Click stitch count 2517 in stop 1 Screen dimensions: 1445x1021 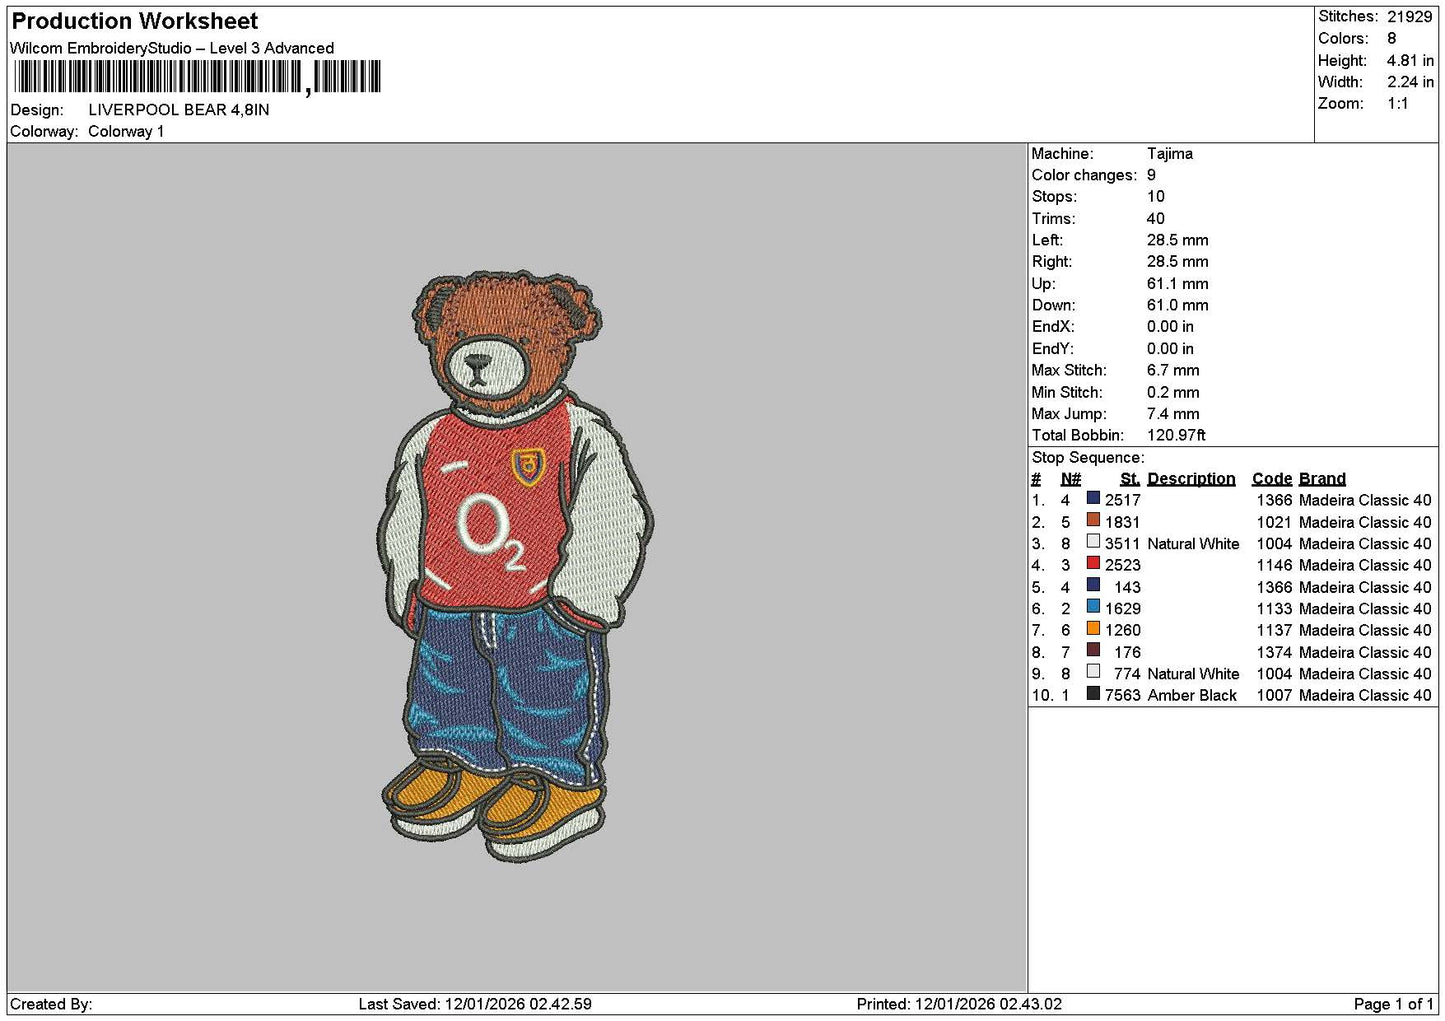click(1123, 500)
